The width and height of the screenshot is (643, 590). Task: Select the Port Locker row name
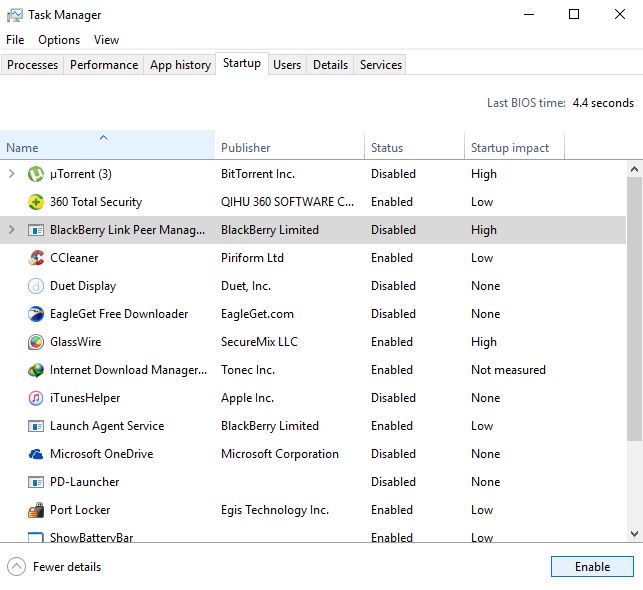click(80, 510)
